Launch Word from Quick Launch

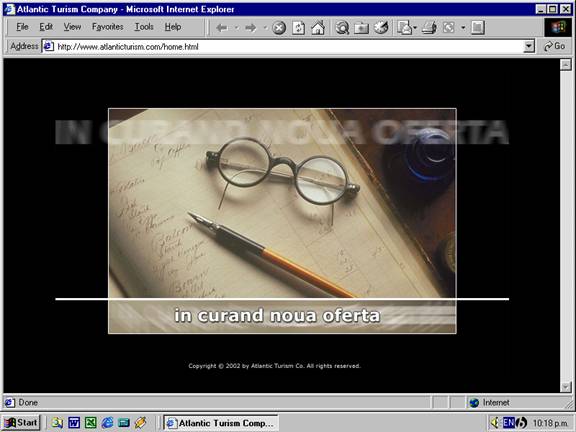74,423
